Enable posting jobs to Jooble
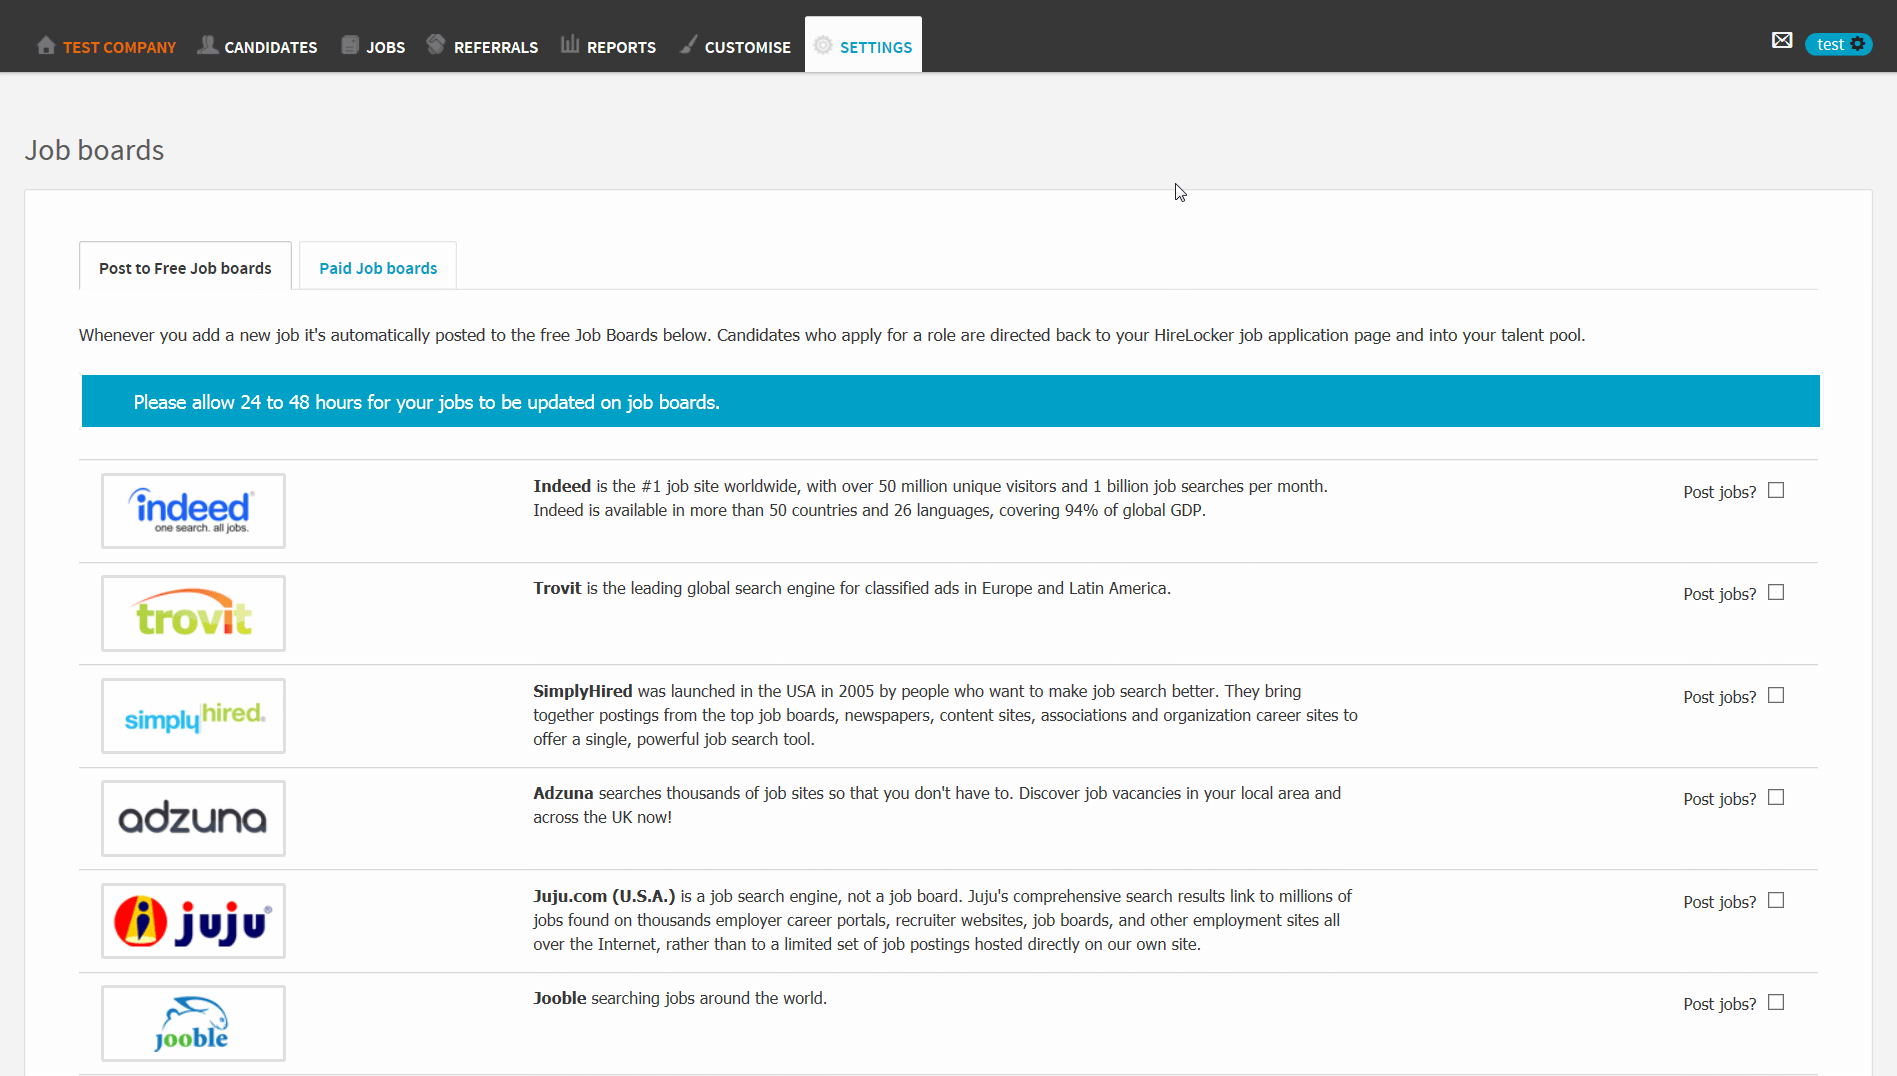Image resolution: width=1897 pixels, height=1076 pixels. (x=1775, y=1002)
